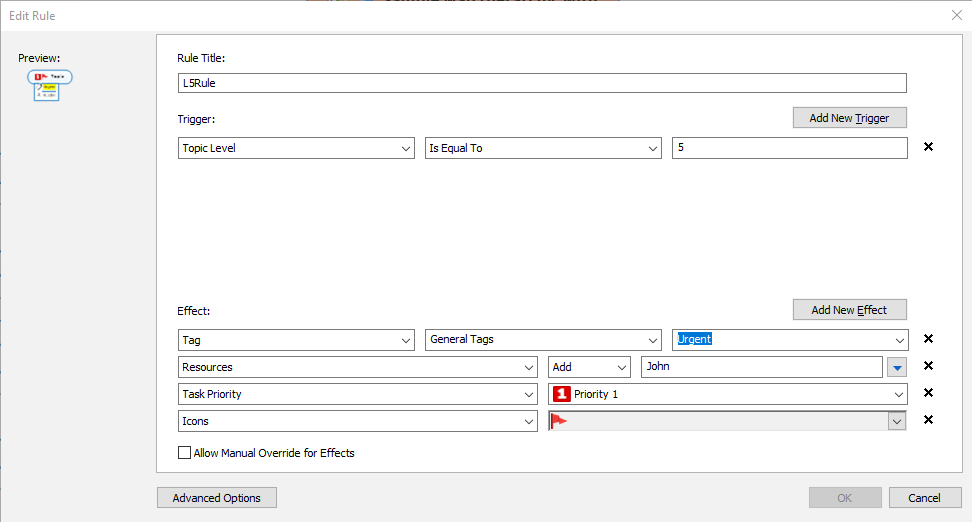Delete the Task Priority effect row
972x522 pixels.
click(x=928, y=393)
